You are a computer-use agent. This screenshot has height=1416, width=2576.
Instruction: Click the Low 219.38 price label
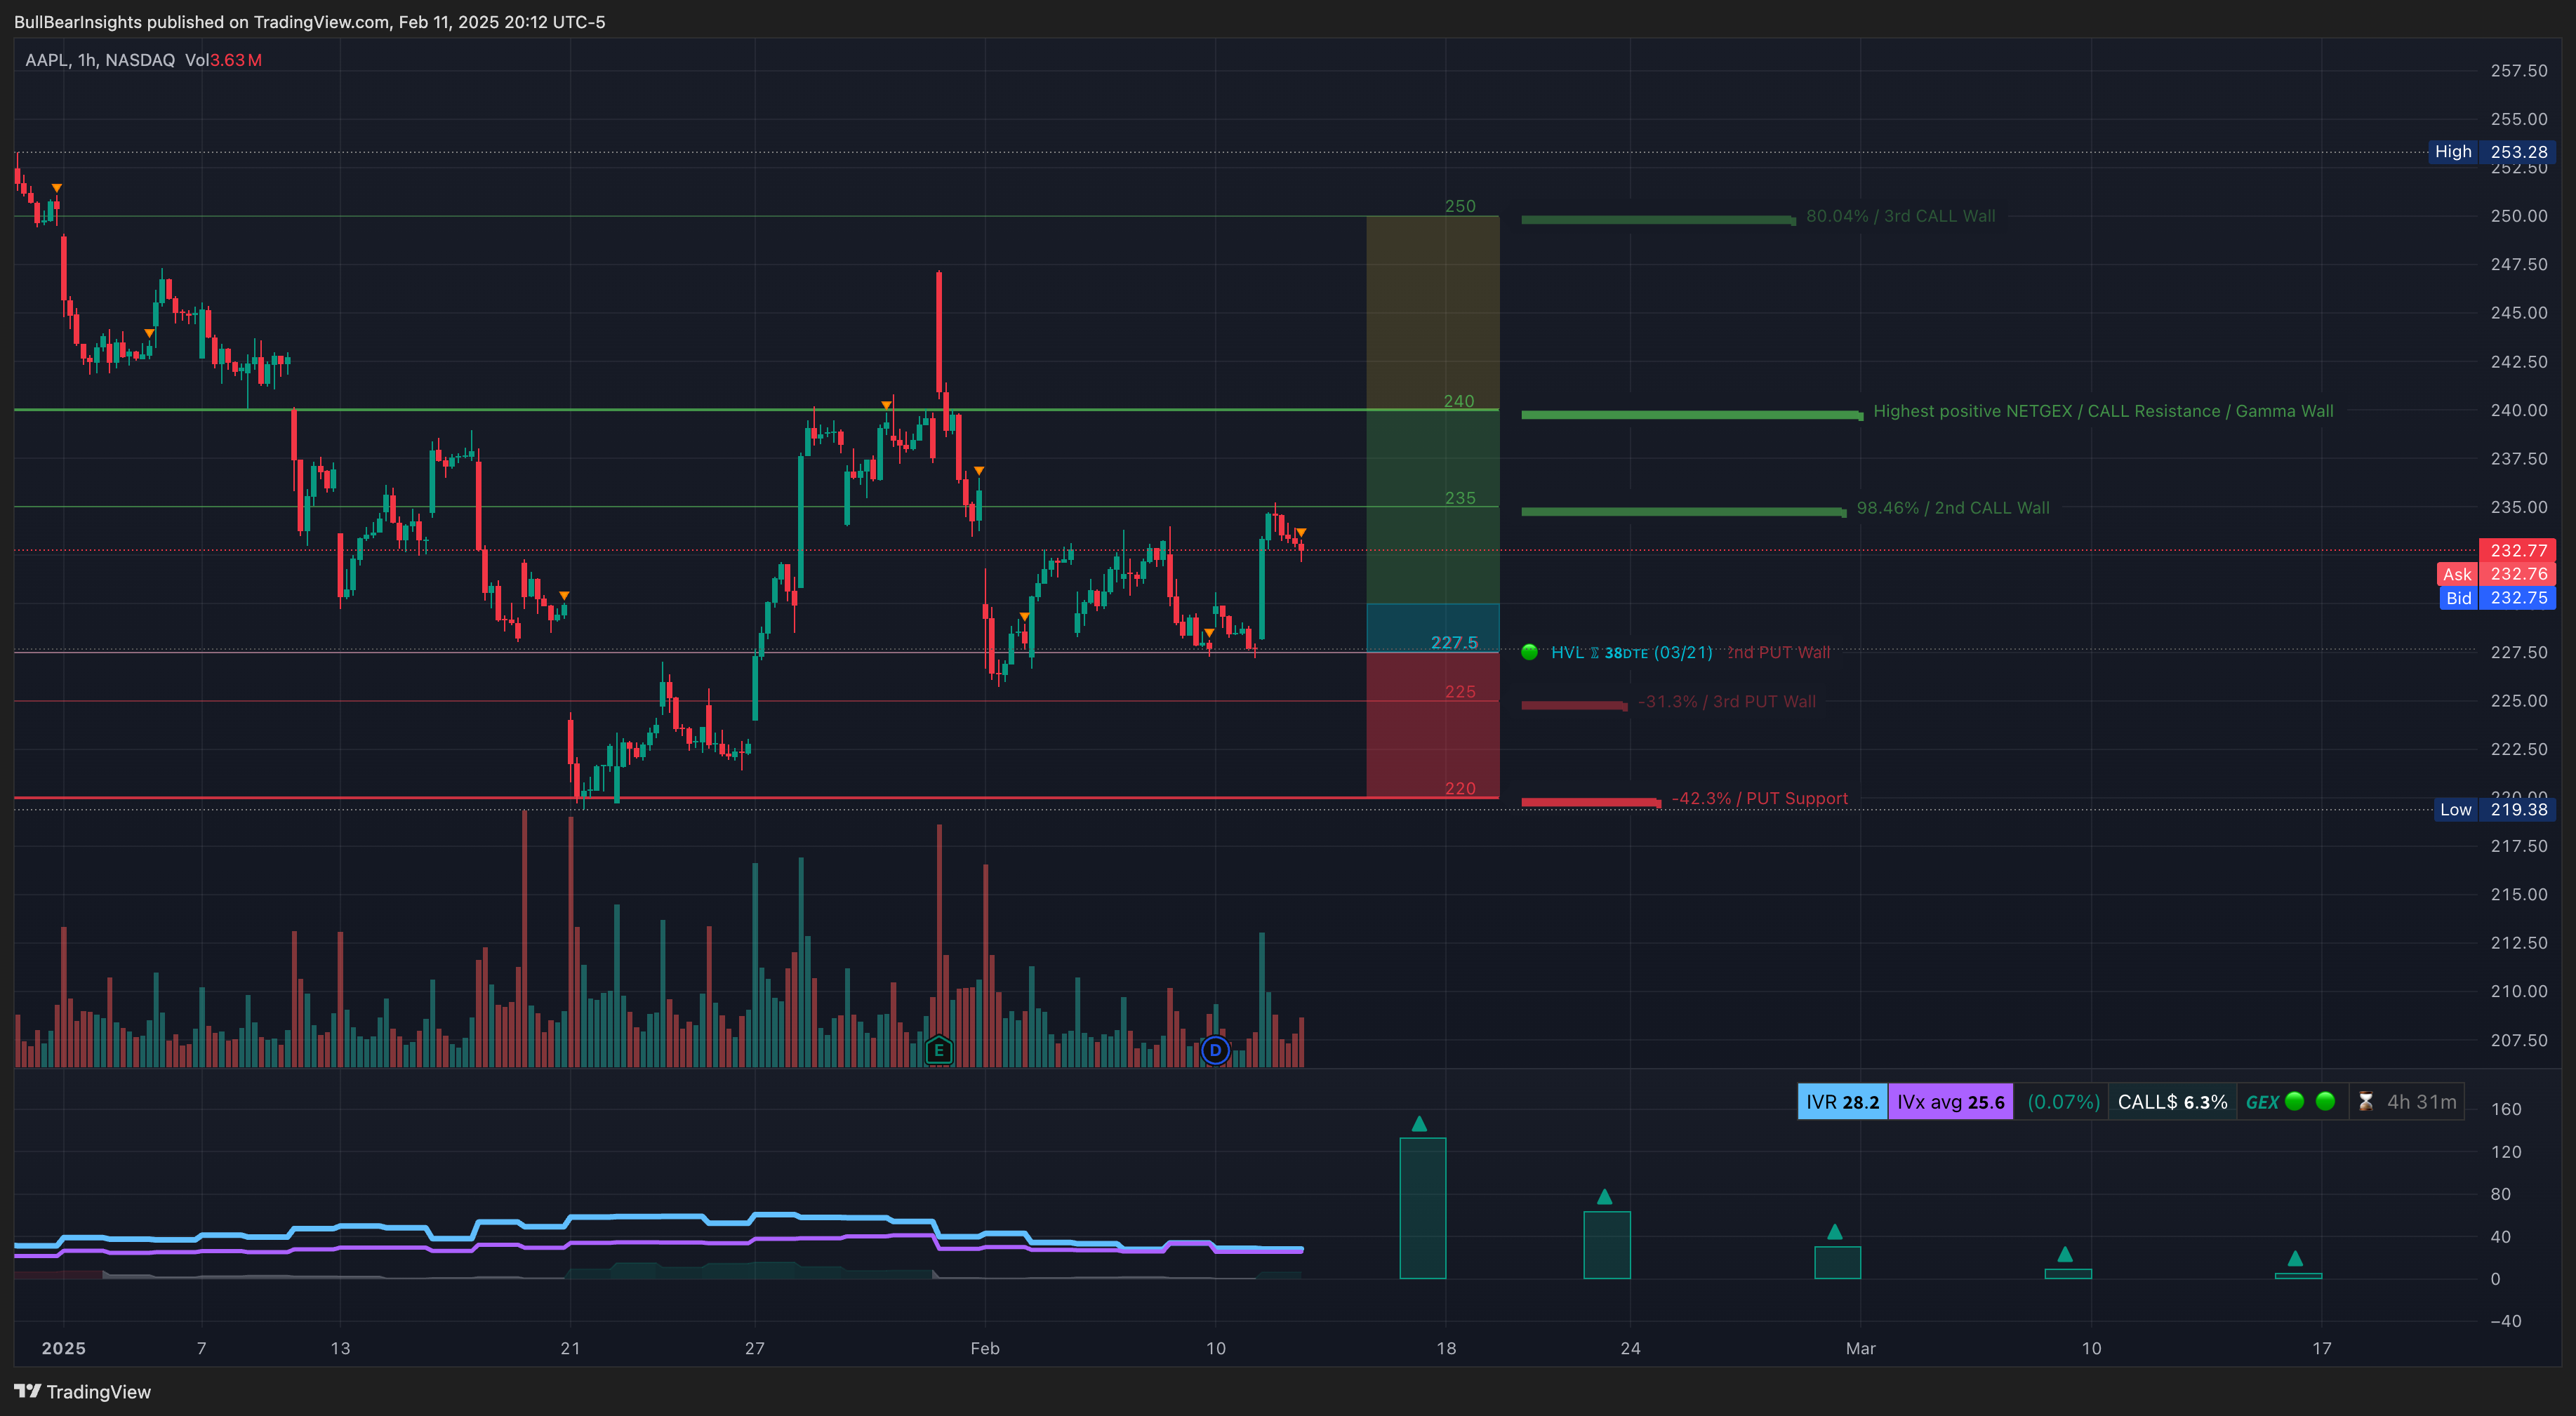(2494, 809)
